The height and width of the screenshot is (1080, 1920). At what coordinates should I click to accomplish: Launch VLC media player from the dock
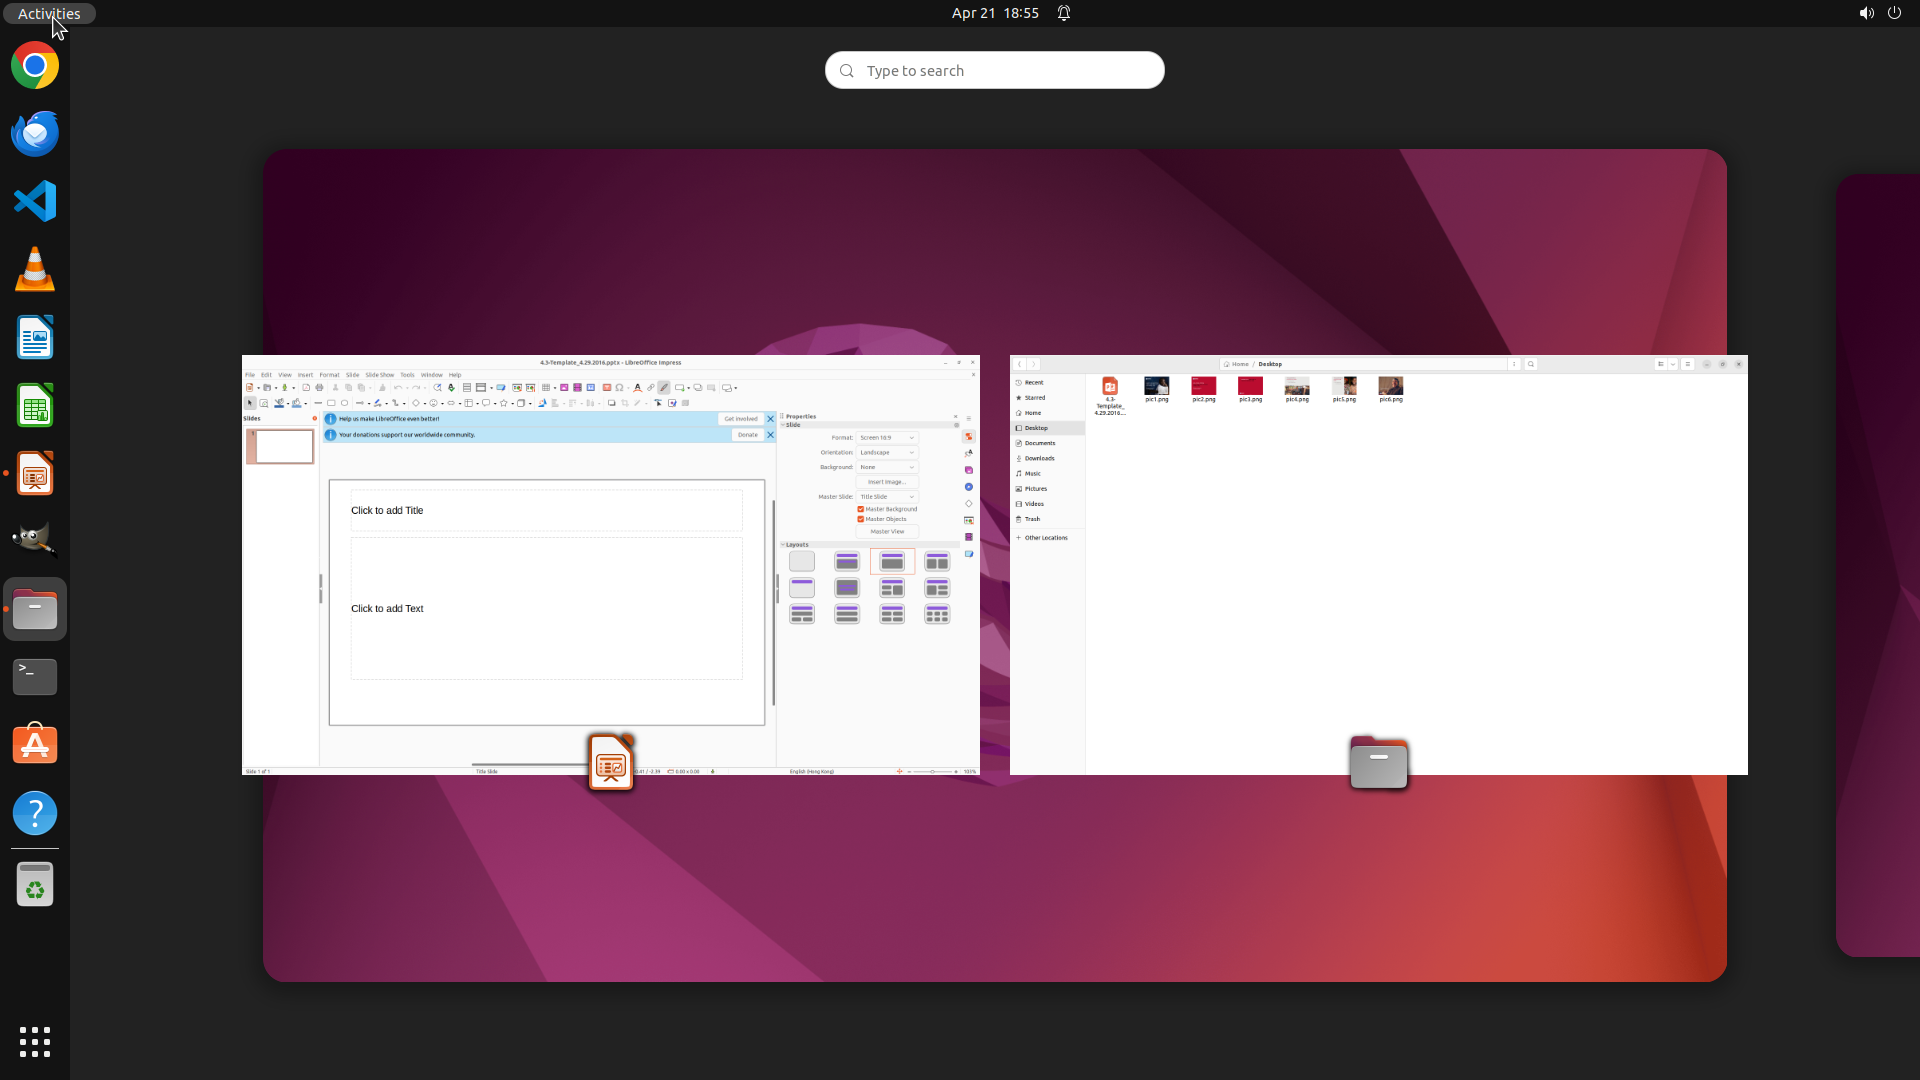point(35,269)
